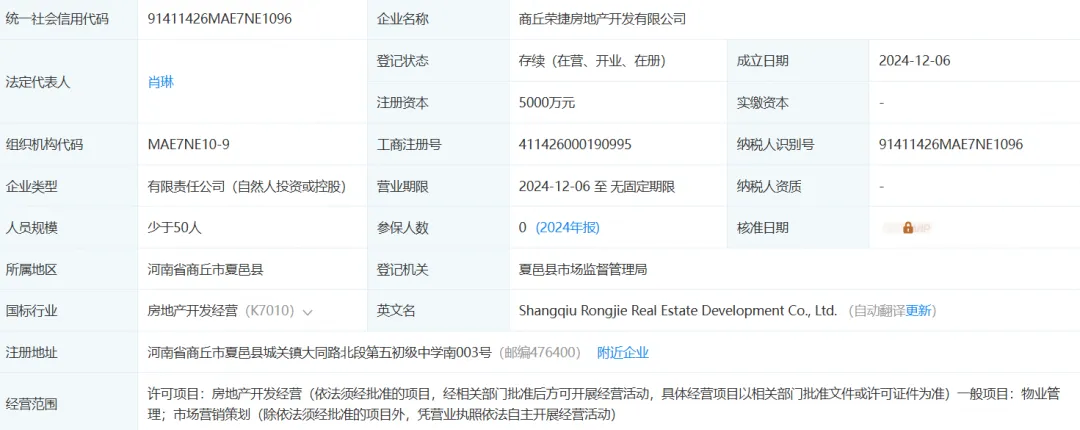Expand the 房地产开发经营 industry dropdown arrow
Screen dimensions: 1080x430
click(307, 311)
